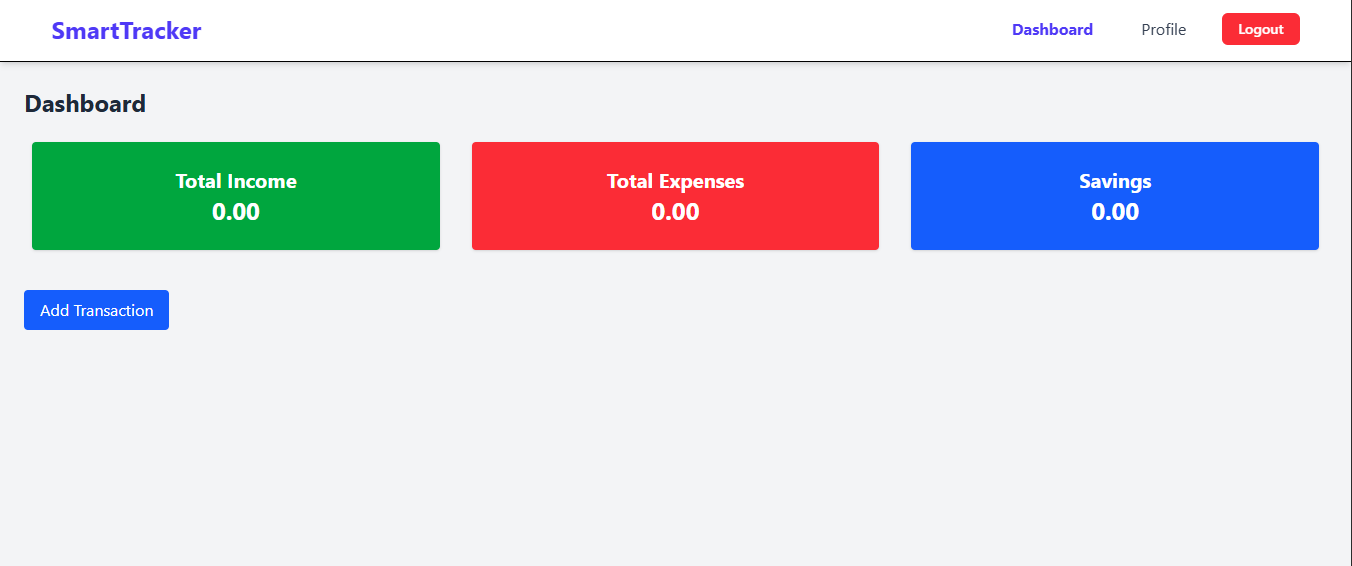Click the 0.00 amount under Total Expenses

[675, 212]
